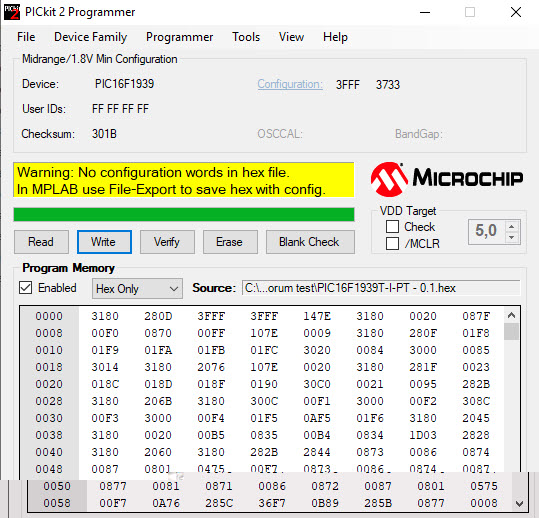Select memory cell 282B in row 0020
The image size is (539, 518).
click(476, 384)
